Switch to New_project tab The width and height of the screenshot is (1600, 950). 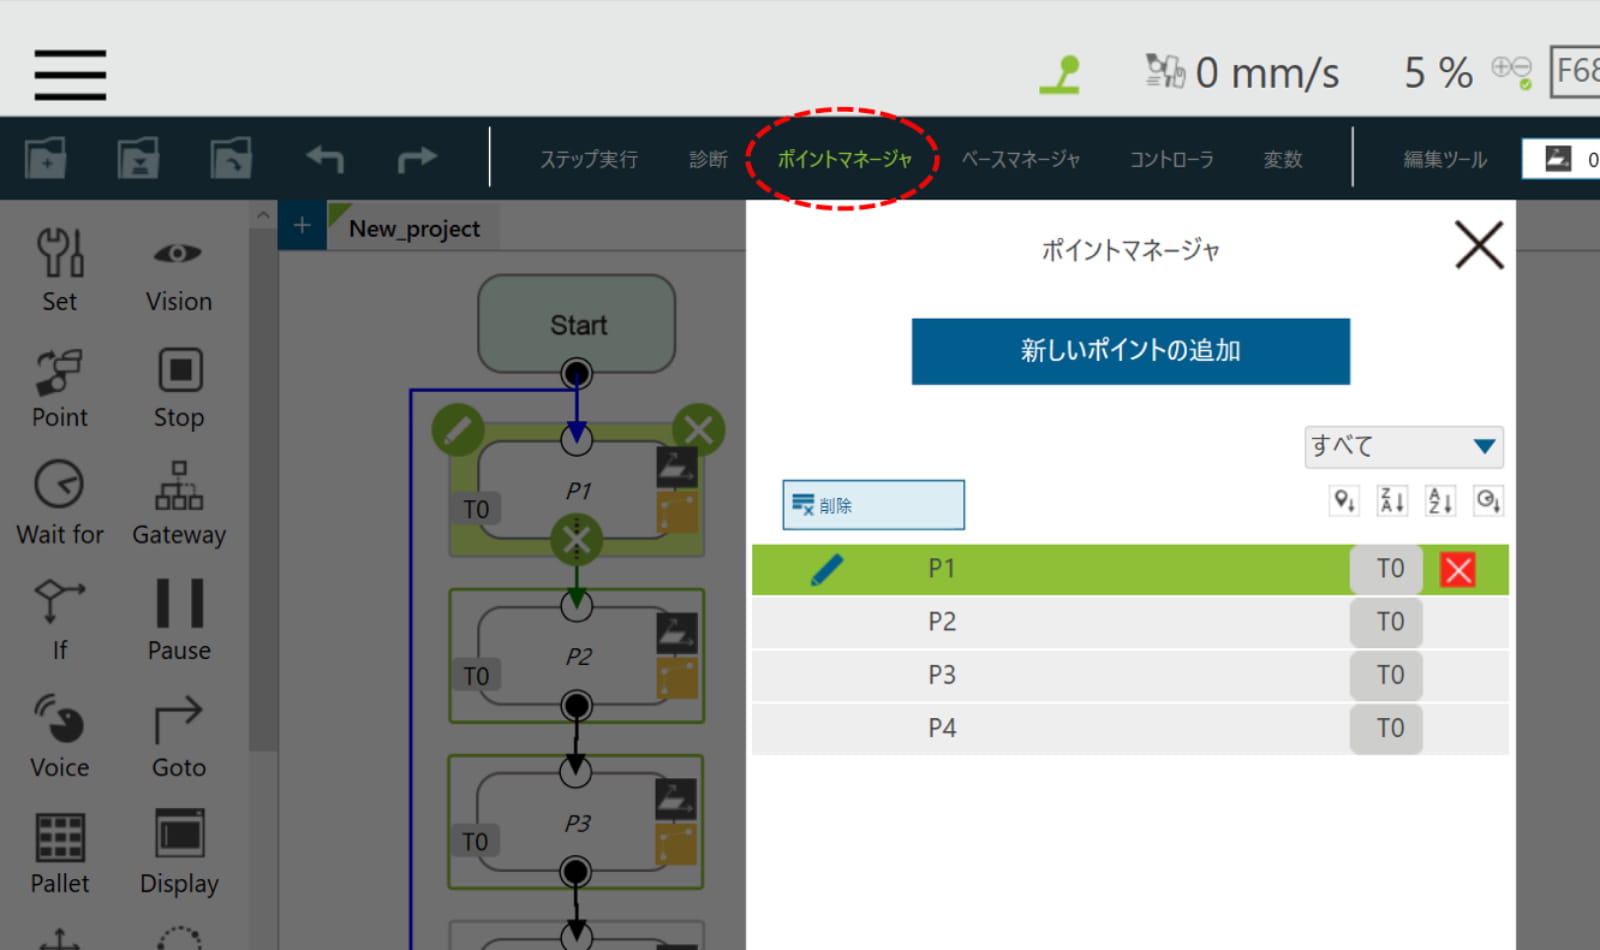(x=414, y=228)
